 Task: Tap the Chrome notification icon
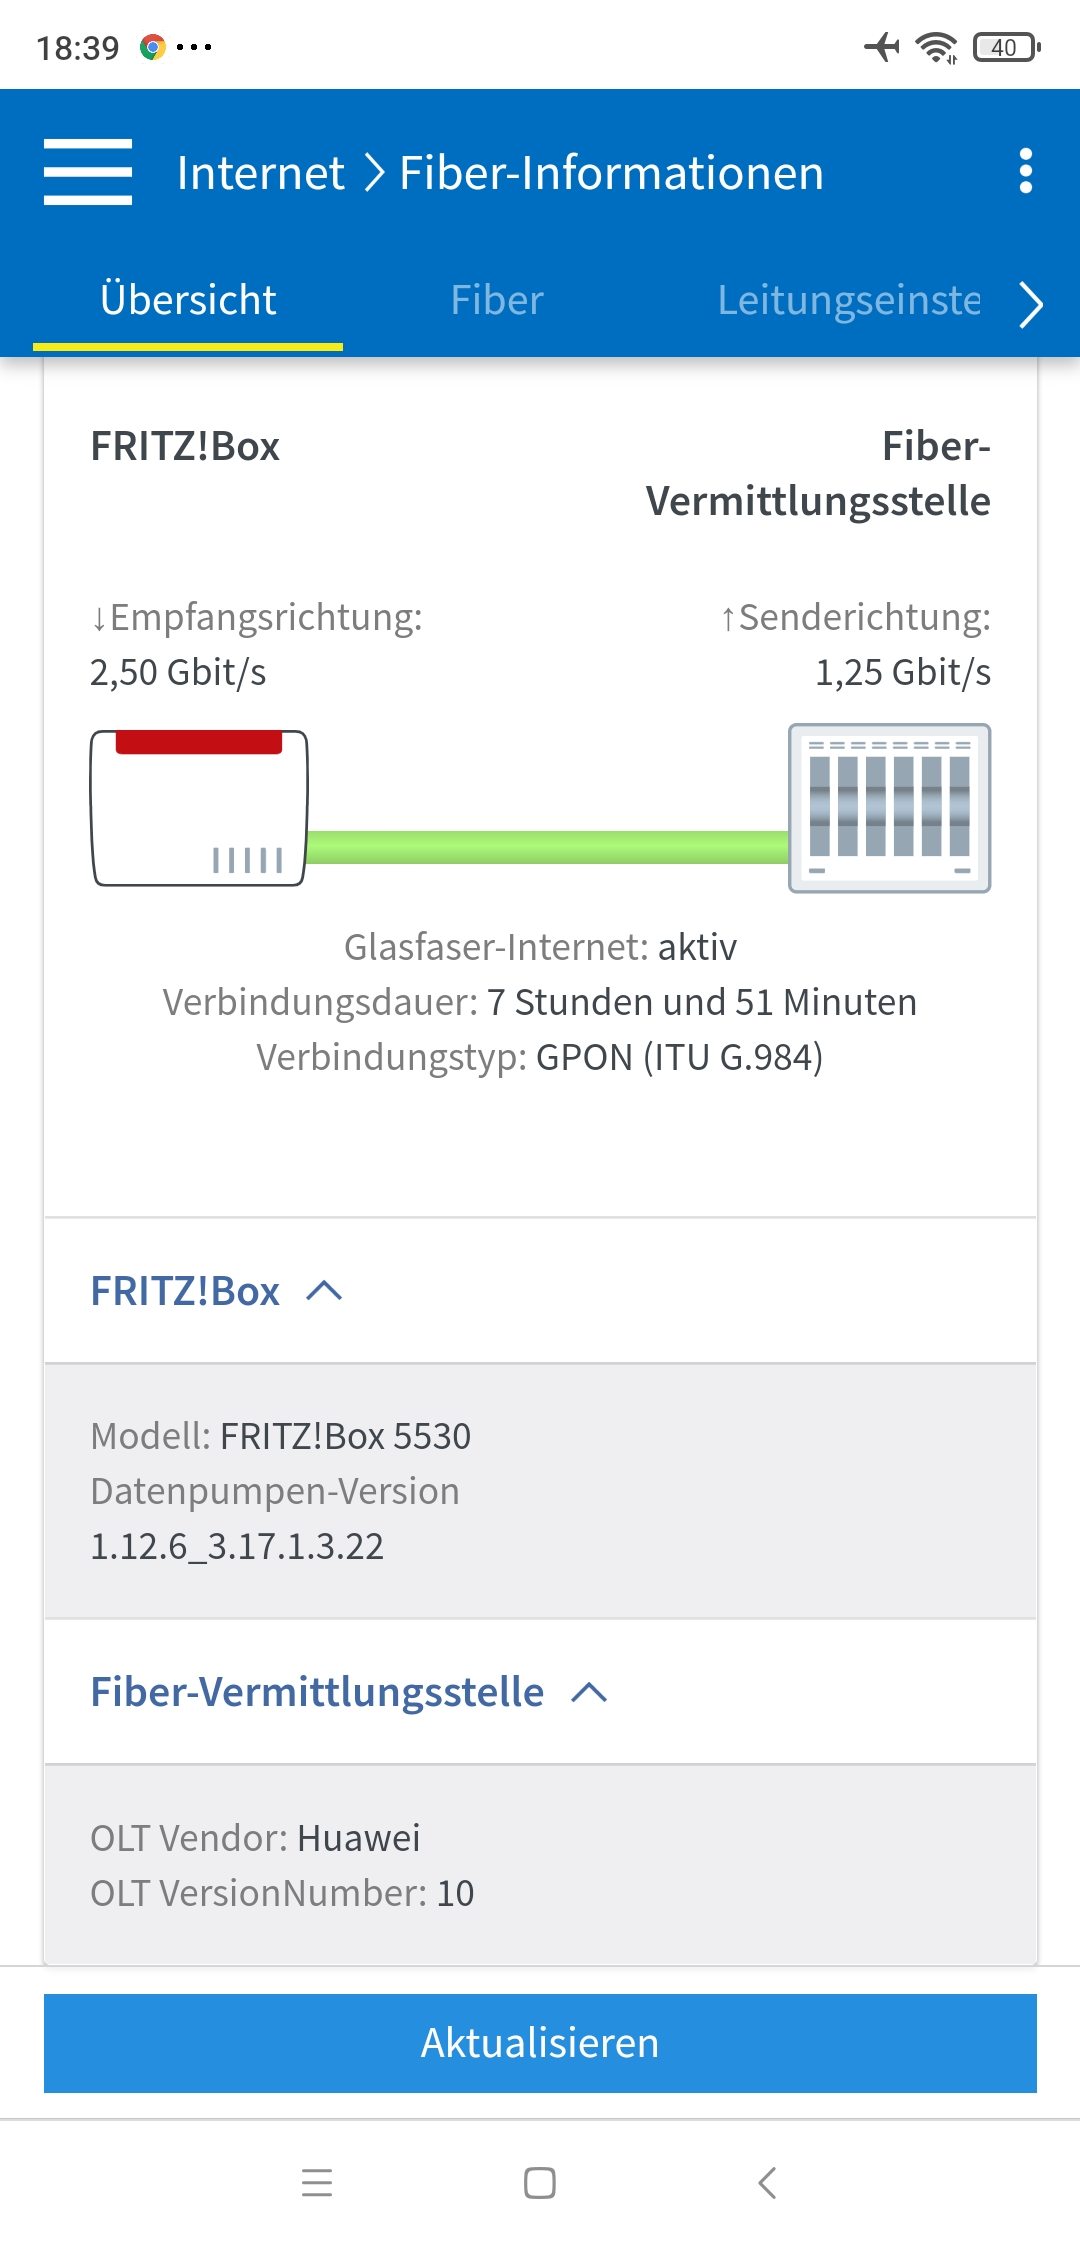[x=152, y=47]
